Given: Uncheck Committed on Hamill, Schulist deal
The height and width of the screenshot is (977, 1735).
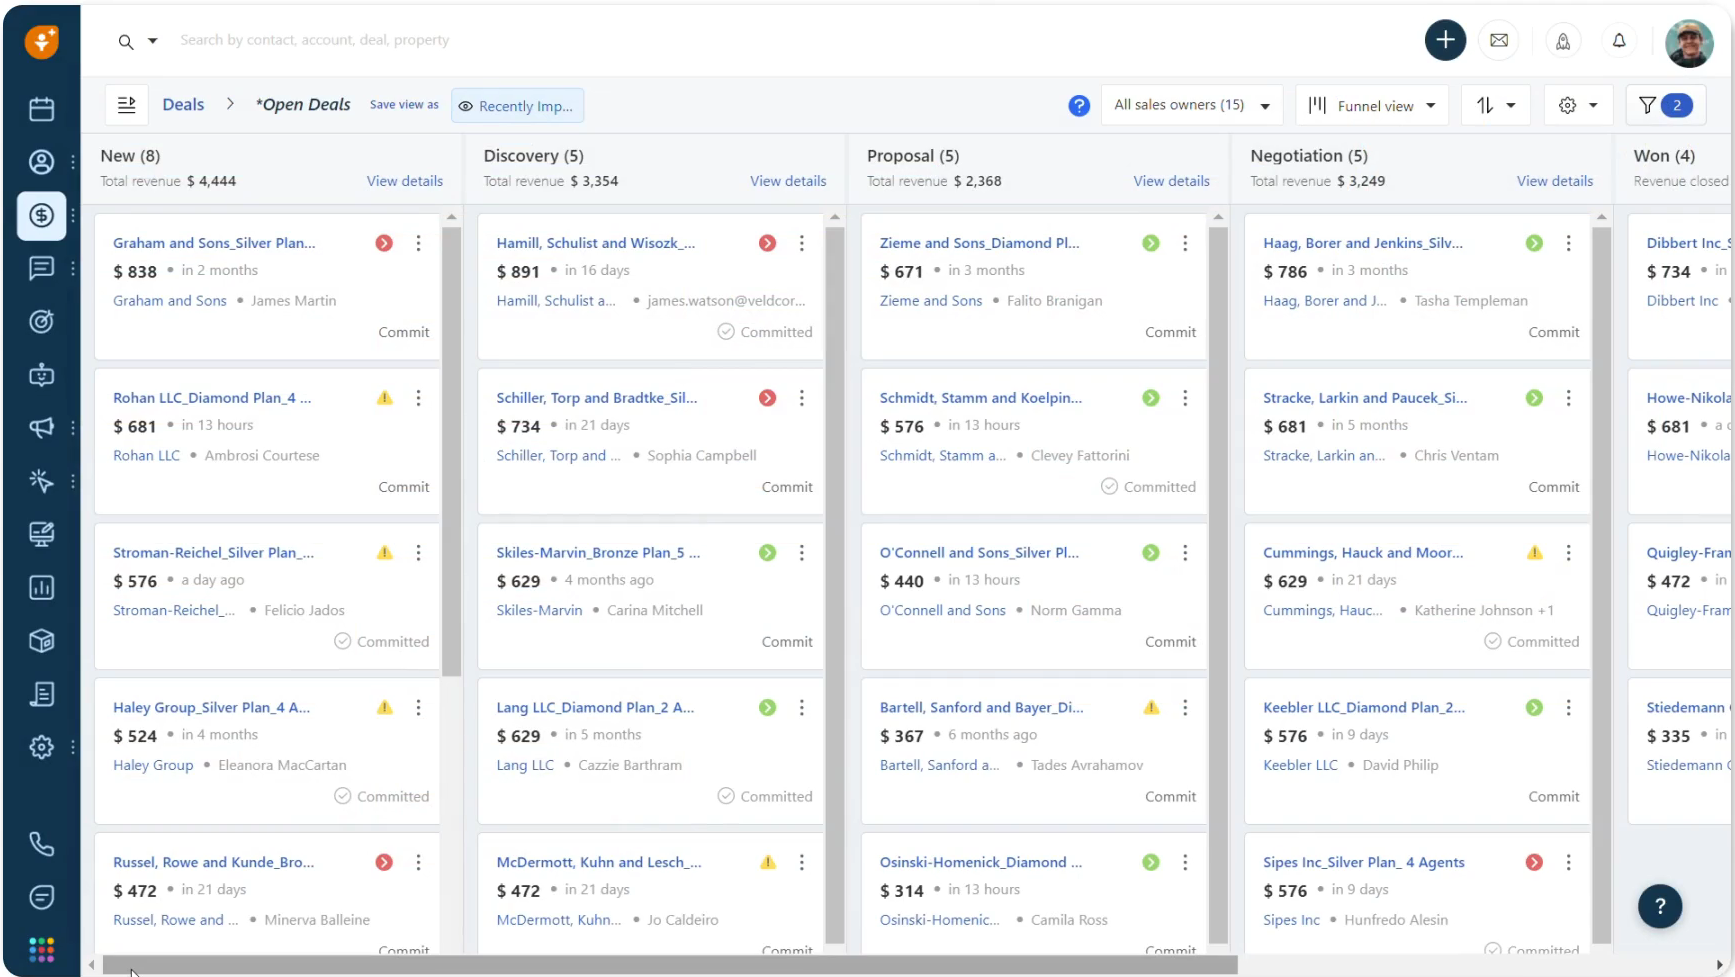Looking at the screenshot, I should [x=765, y=332].
